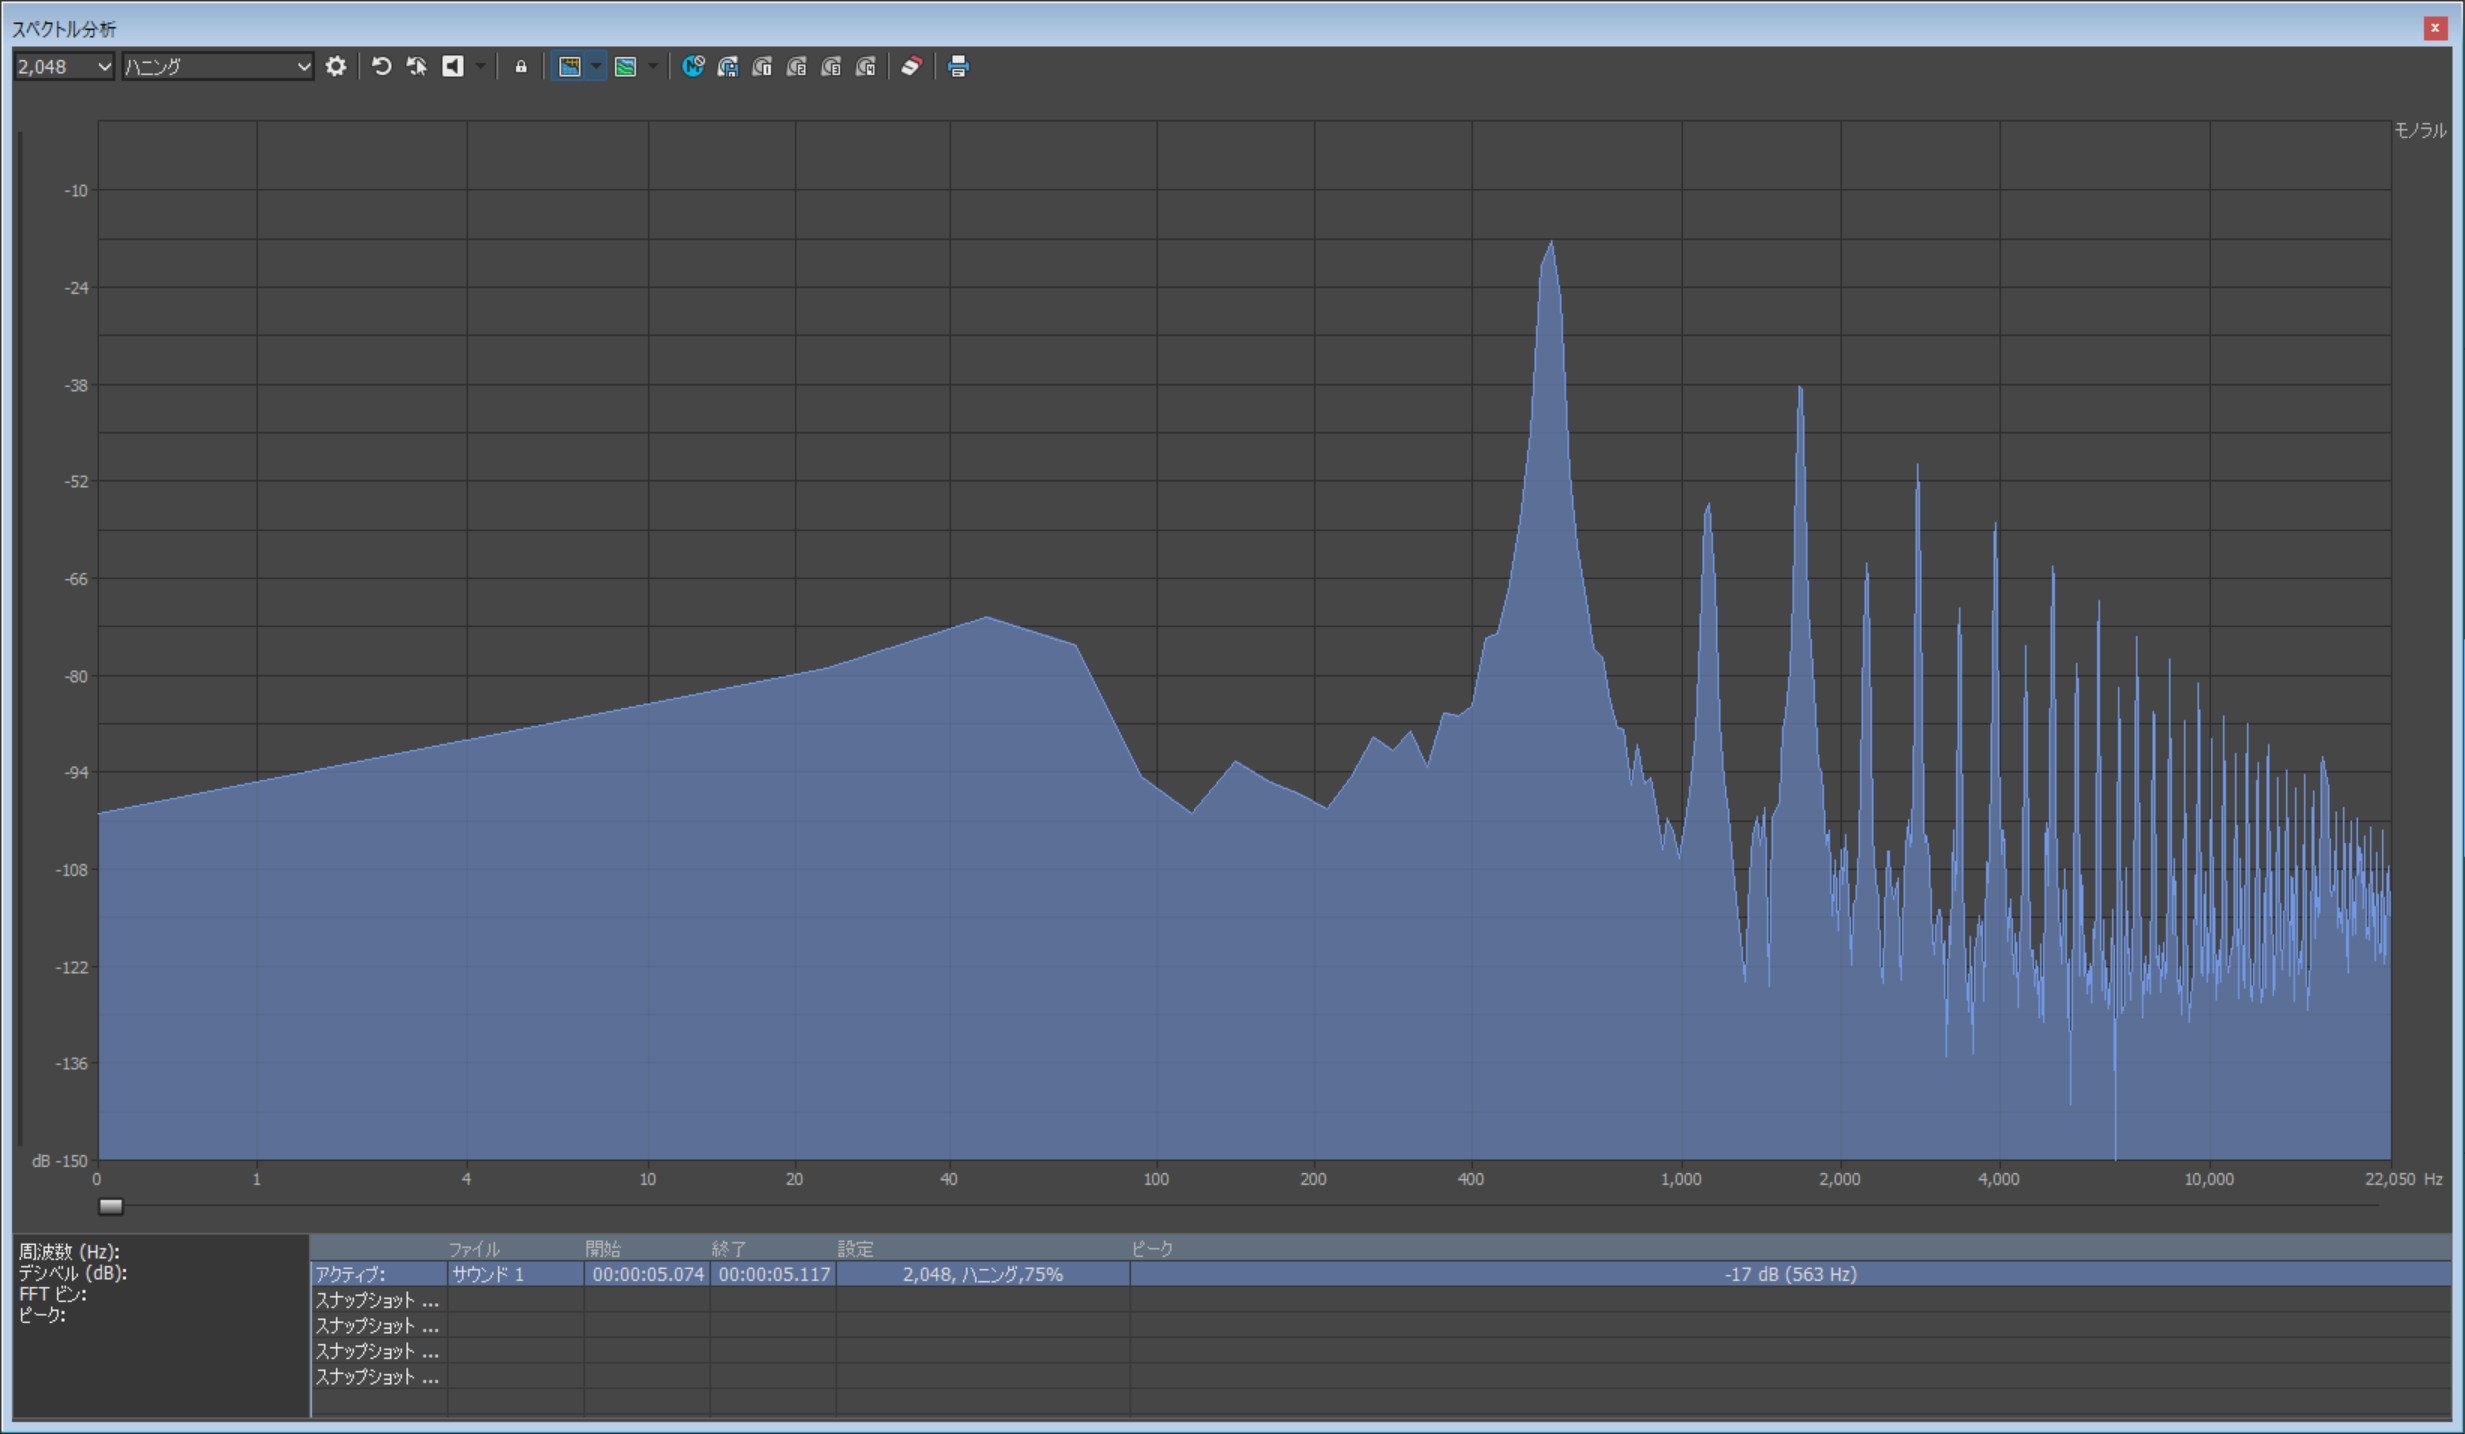Image resolution: width=2465 pixels, height=1434 pixels.
Task: Click the dB -150 axis label
Action: (x=60, y=1161)
